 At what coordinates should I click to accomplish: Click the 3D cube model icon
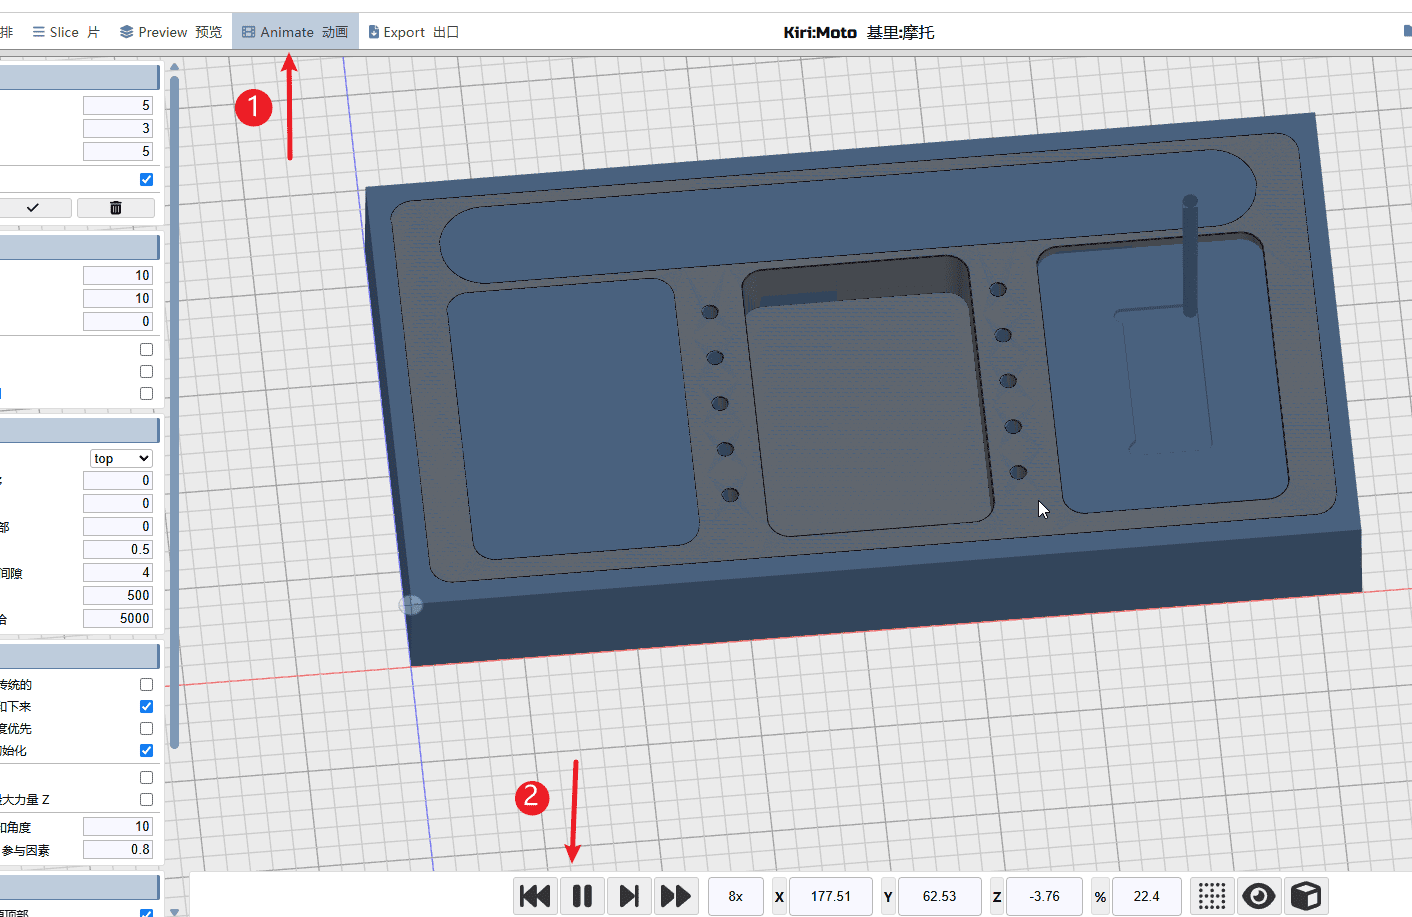1306,896
